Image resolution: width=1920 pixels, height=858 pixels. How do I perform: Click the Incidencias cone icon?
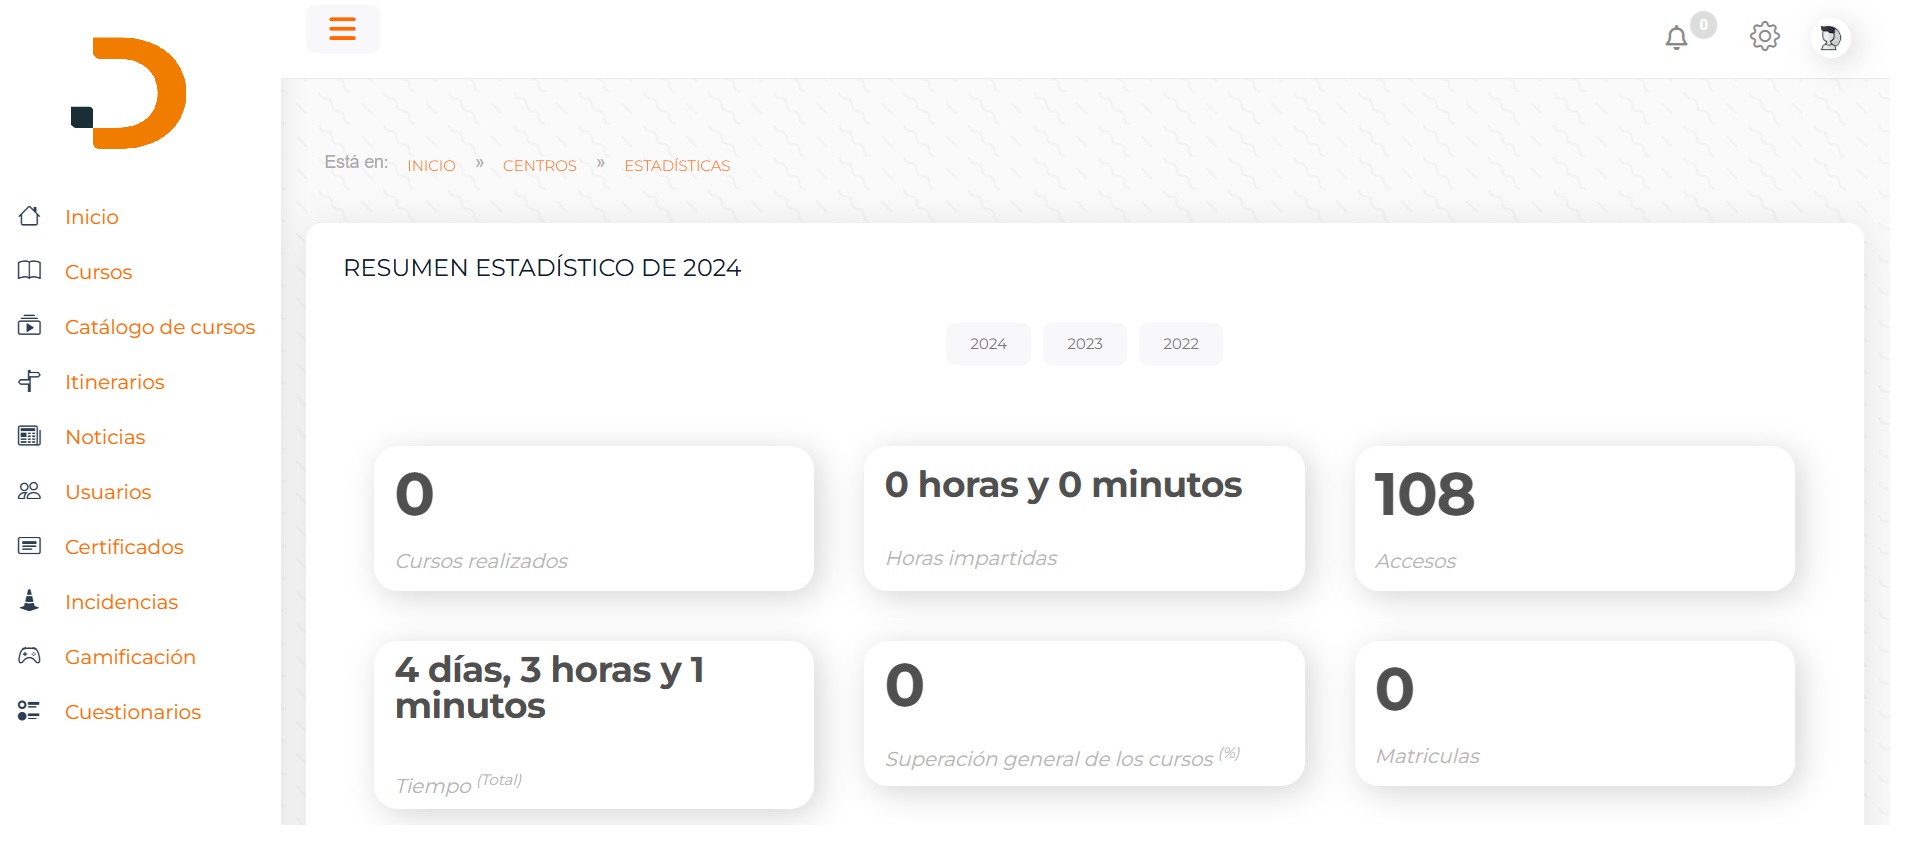[x=30, y=601]
